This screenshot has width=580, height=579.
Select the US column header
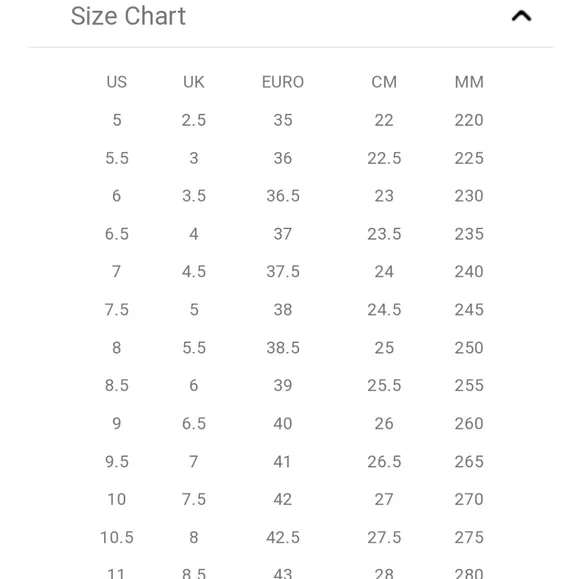click(117, 82)
